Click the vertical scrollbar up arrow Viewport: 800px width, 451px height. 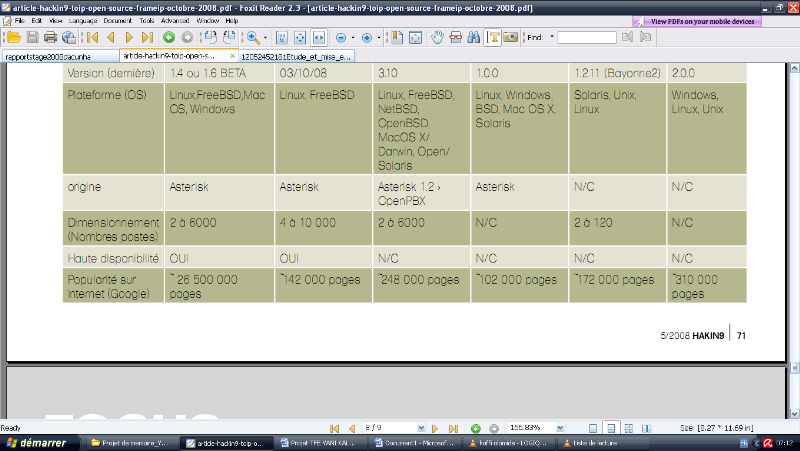tap(794, 68)
